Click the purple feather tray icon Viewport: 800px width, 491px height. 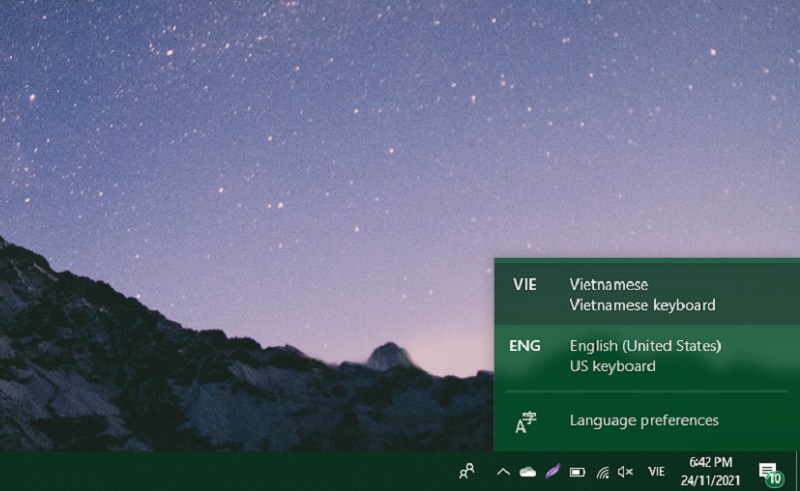tap(553, 471)
